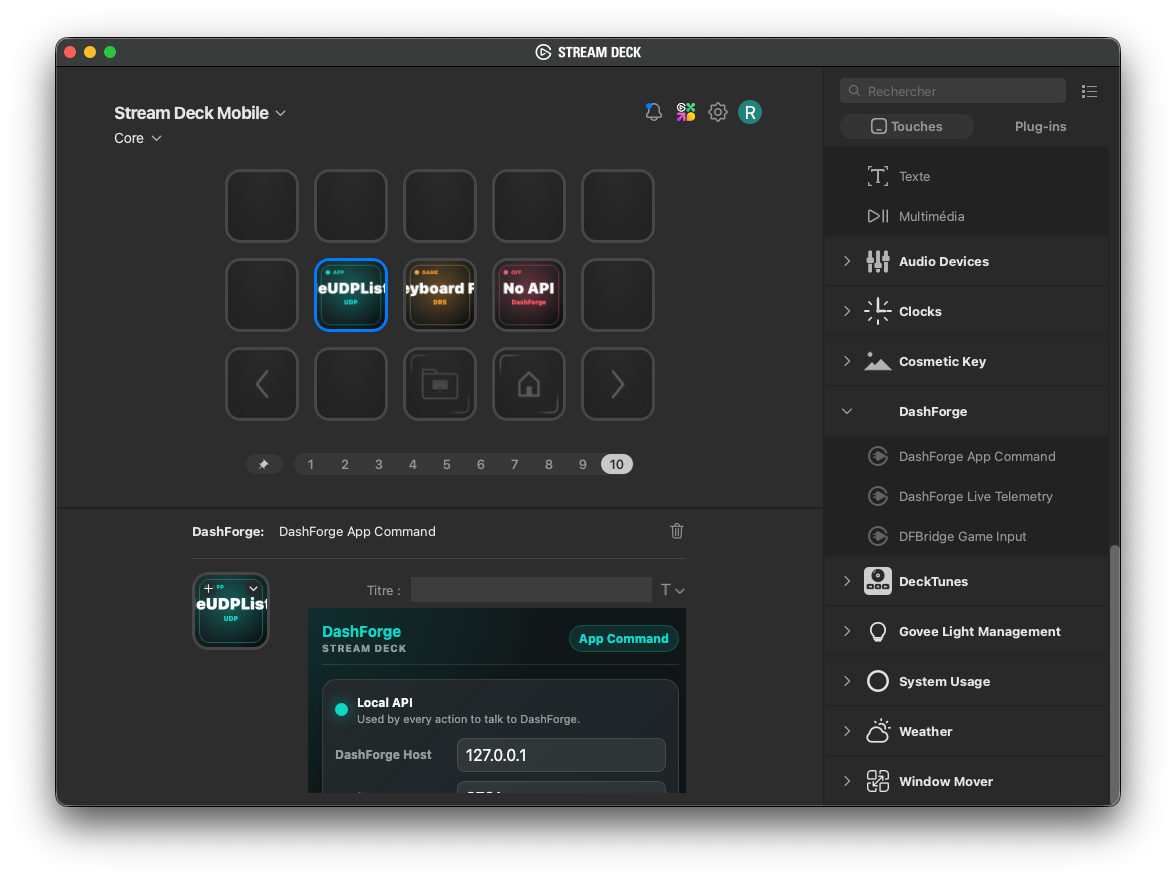Expand the Audio Devices category
The height and width of the screenshot is (880, 1176).
pyautogui.click(x=847, y=261)
